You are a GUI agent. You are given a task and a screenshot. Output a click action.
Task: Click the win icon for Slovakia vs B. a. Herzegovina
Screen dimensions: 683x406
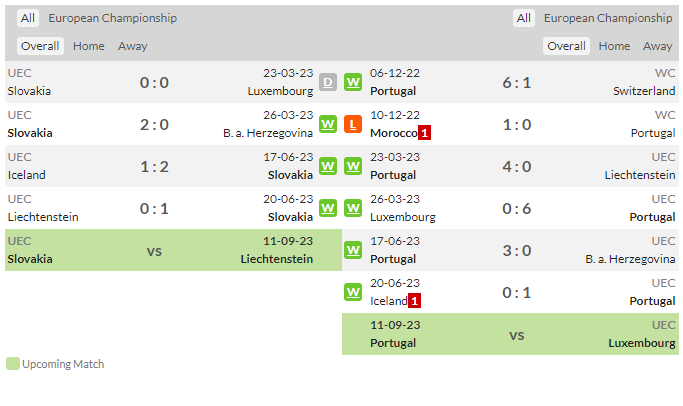tap(328, 124)
